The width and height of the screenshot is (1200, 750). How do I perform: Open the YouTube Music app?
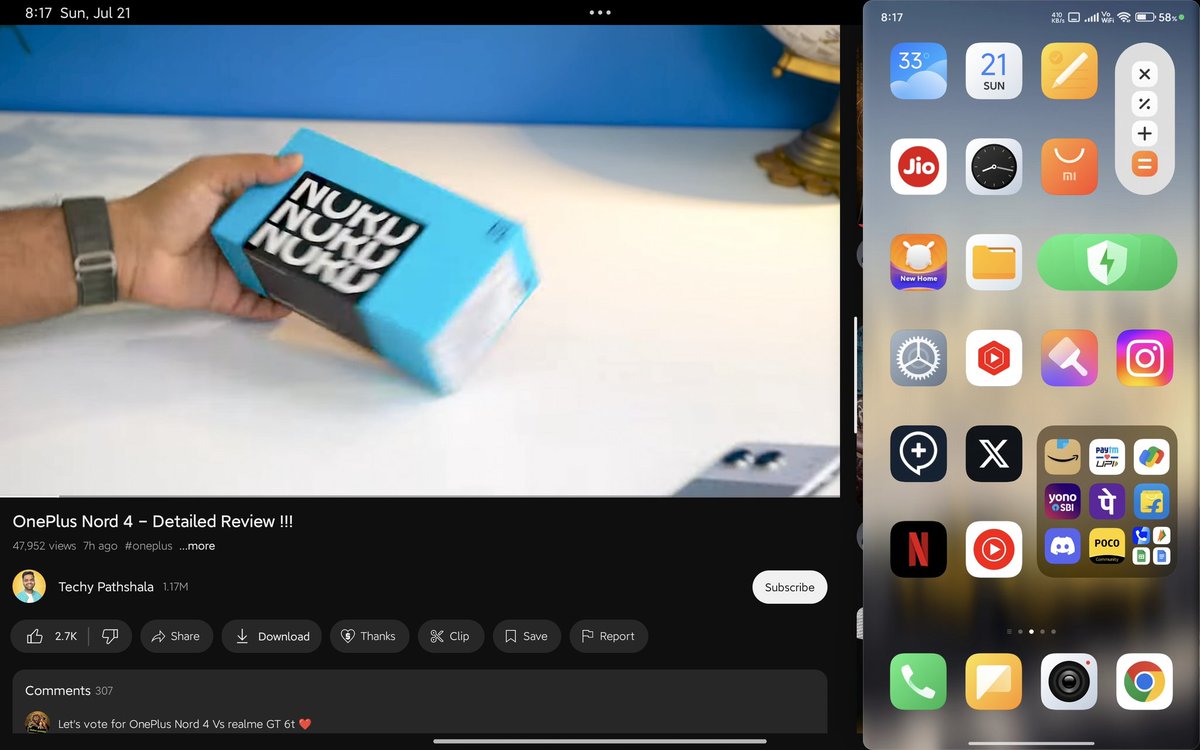(994, 549)
